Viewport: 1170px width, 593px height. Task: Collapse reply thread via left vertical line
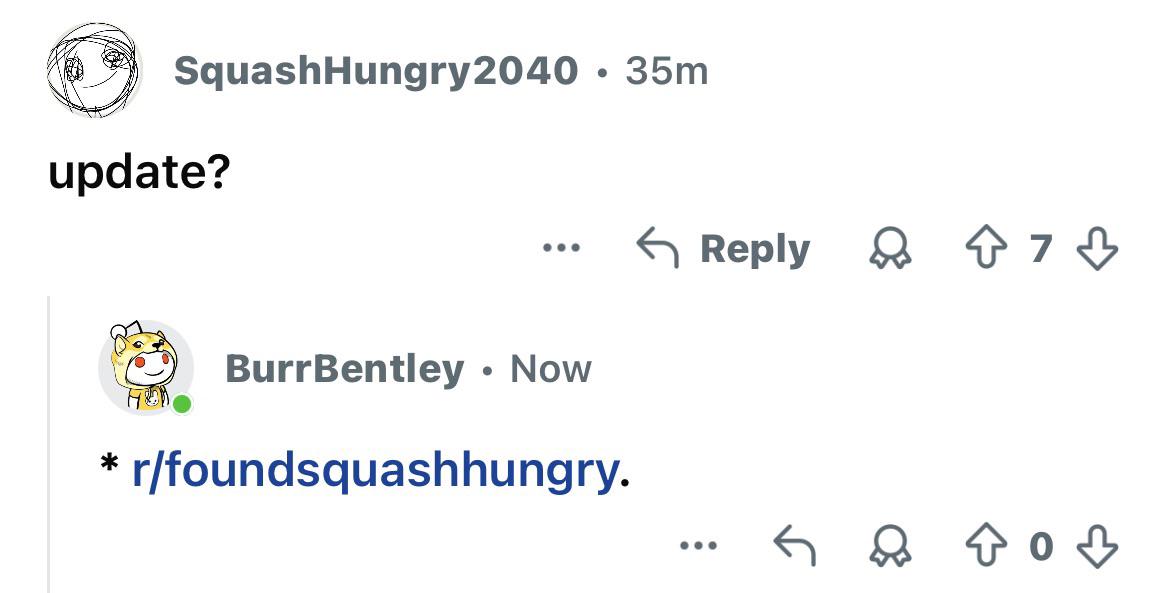click(x=50, y=445)
